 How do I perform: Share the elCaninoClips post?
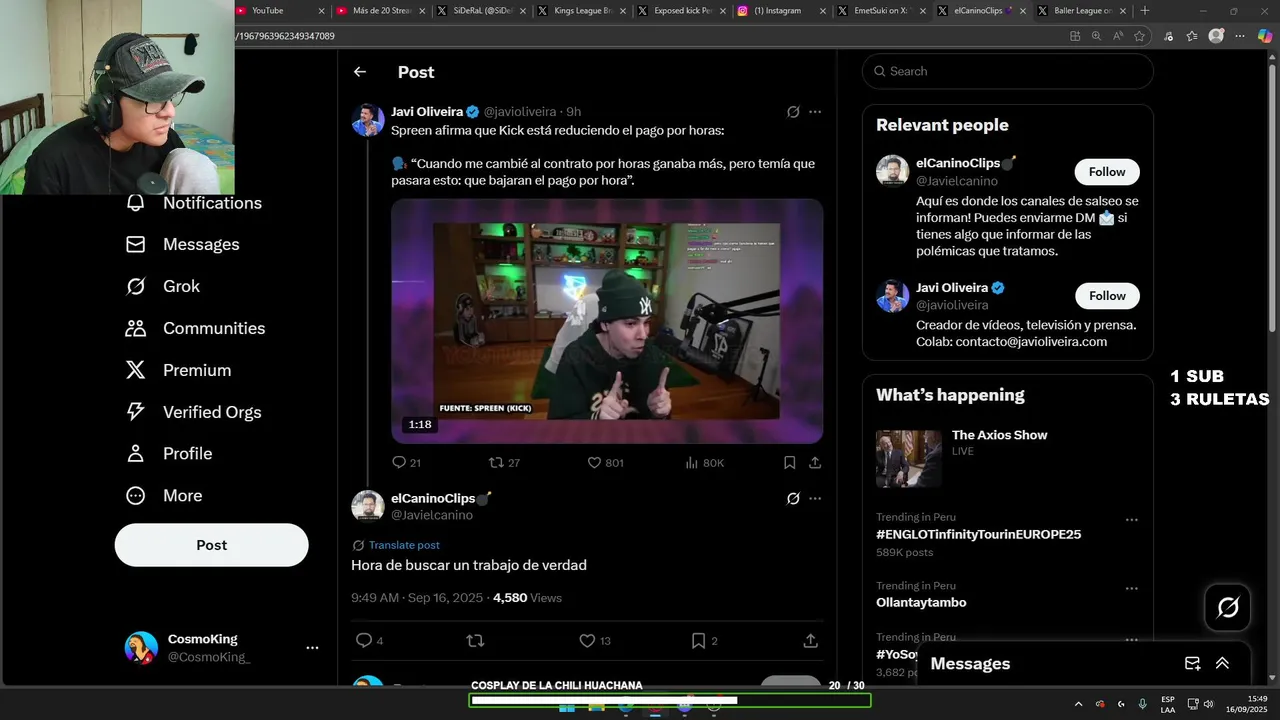[x=810, y=641]
